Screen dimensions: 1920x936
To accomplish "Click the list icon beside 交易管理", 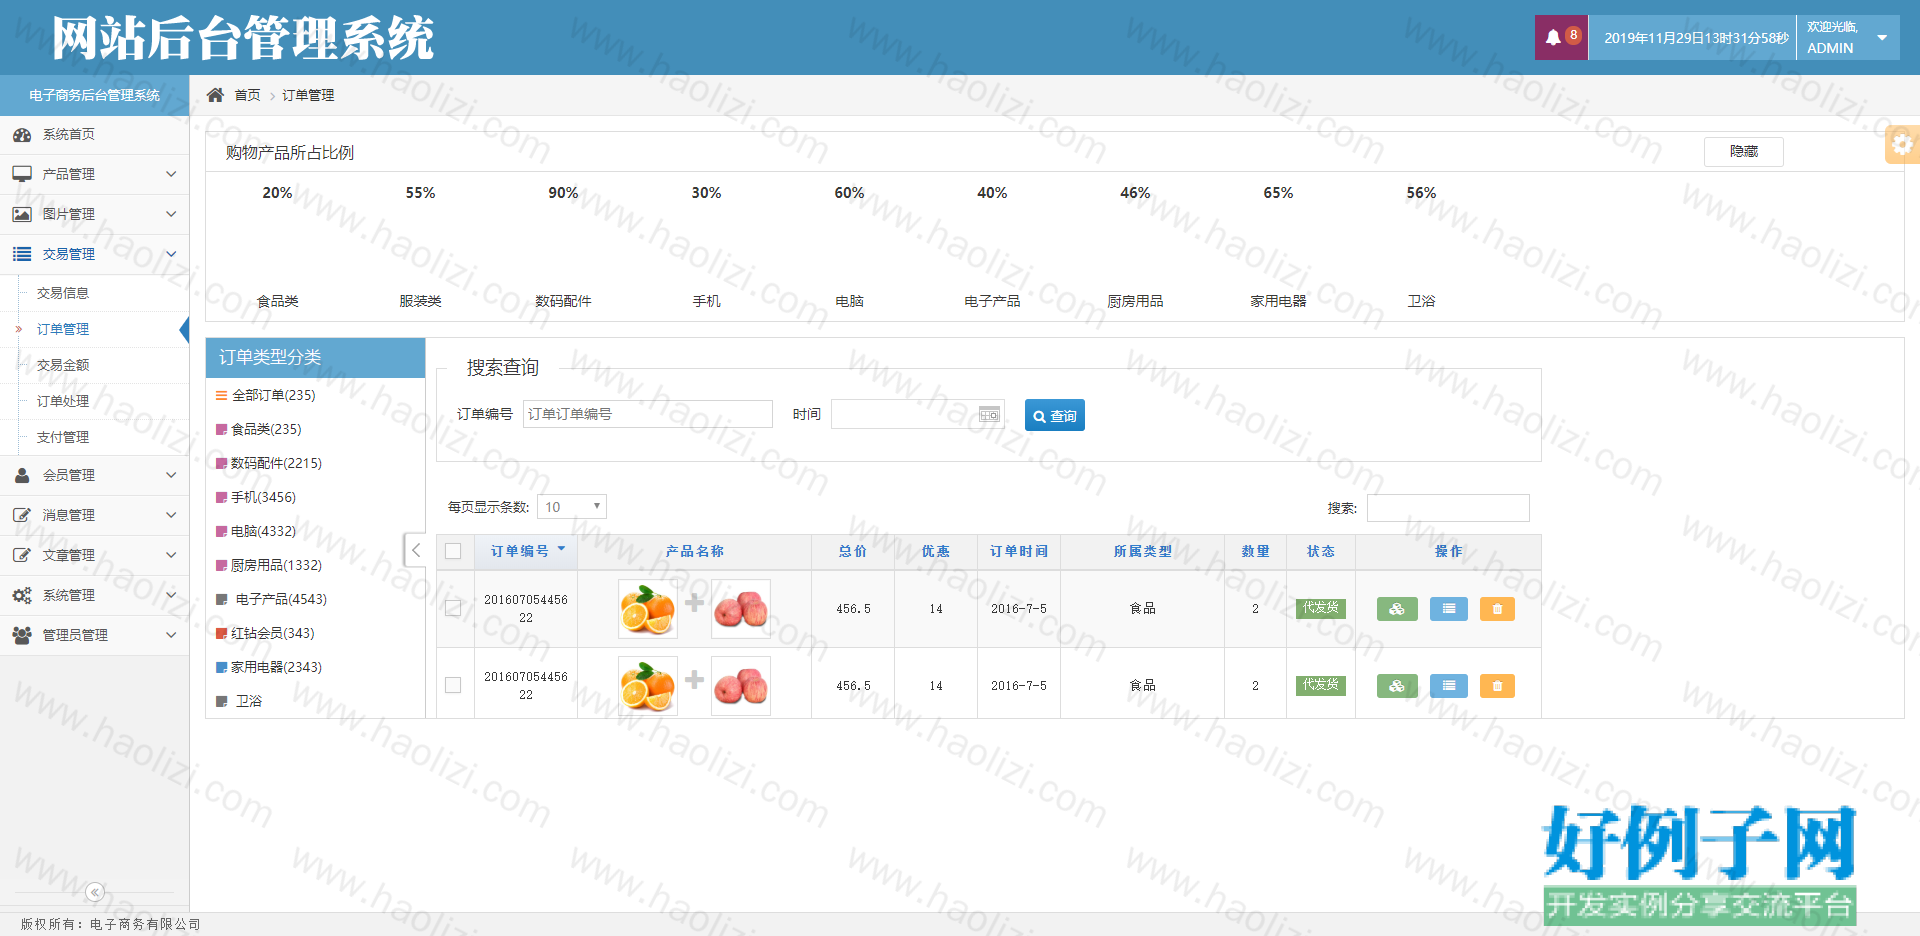I will (x=22, y=254).
